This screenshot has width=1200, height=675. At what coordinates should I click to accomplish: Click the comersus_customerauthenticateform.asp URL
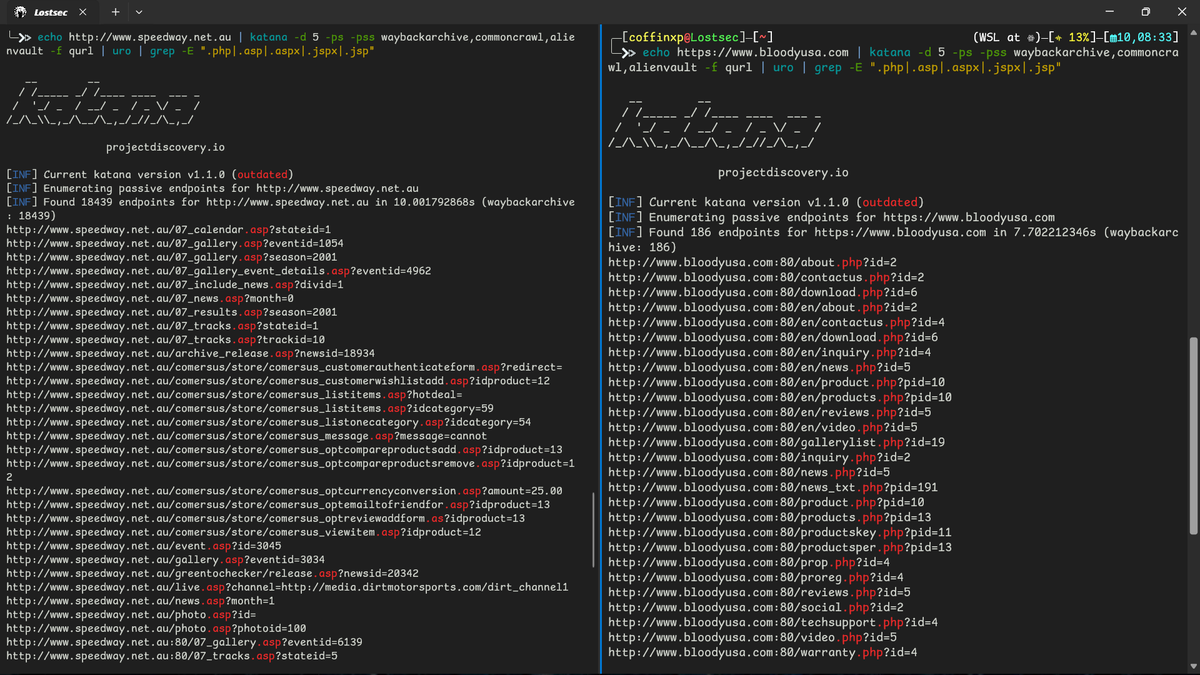click(285, 367)
